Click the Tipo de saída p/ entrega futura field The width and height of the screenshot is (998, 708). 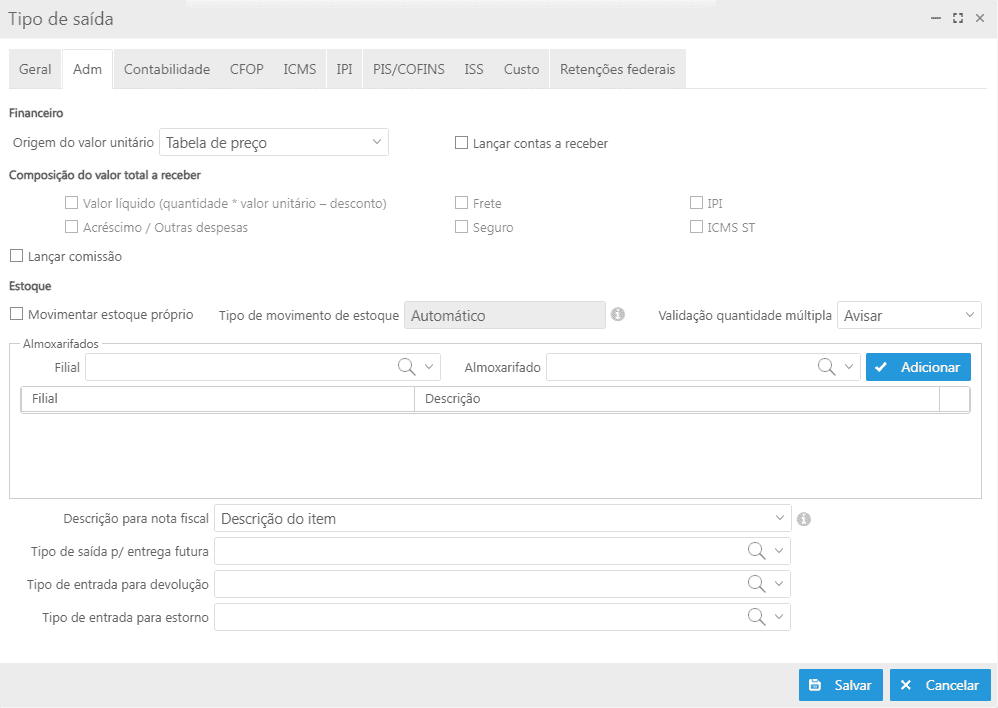[x=502, y=551]
